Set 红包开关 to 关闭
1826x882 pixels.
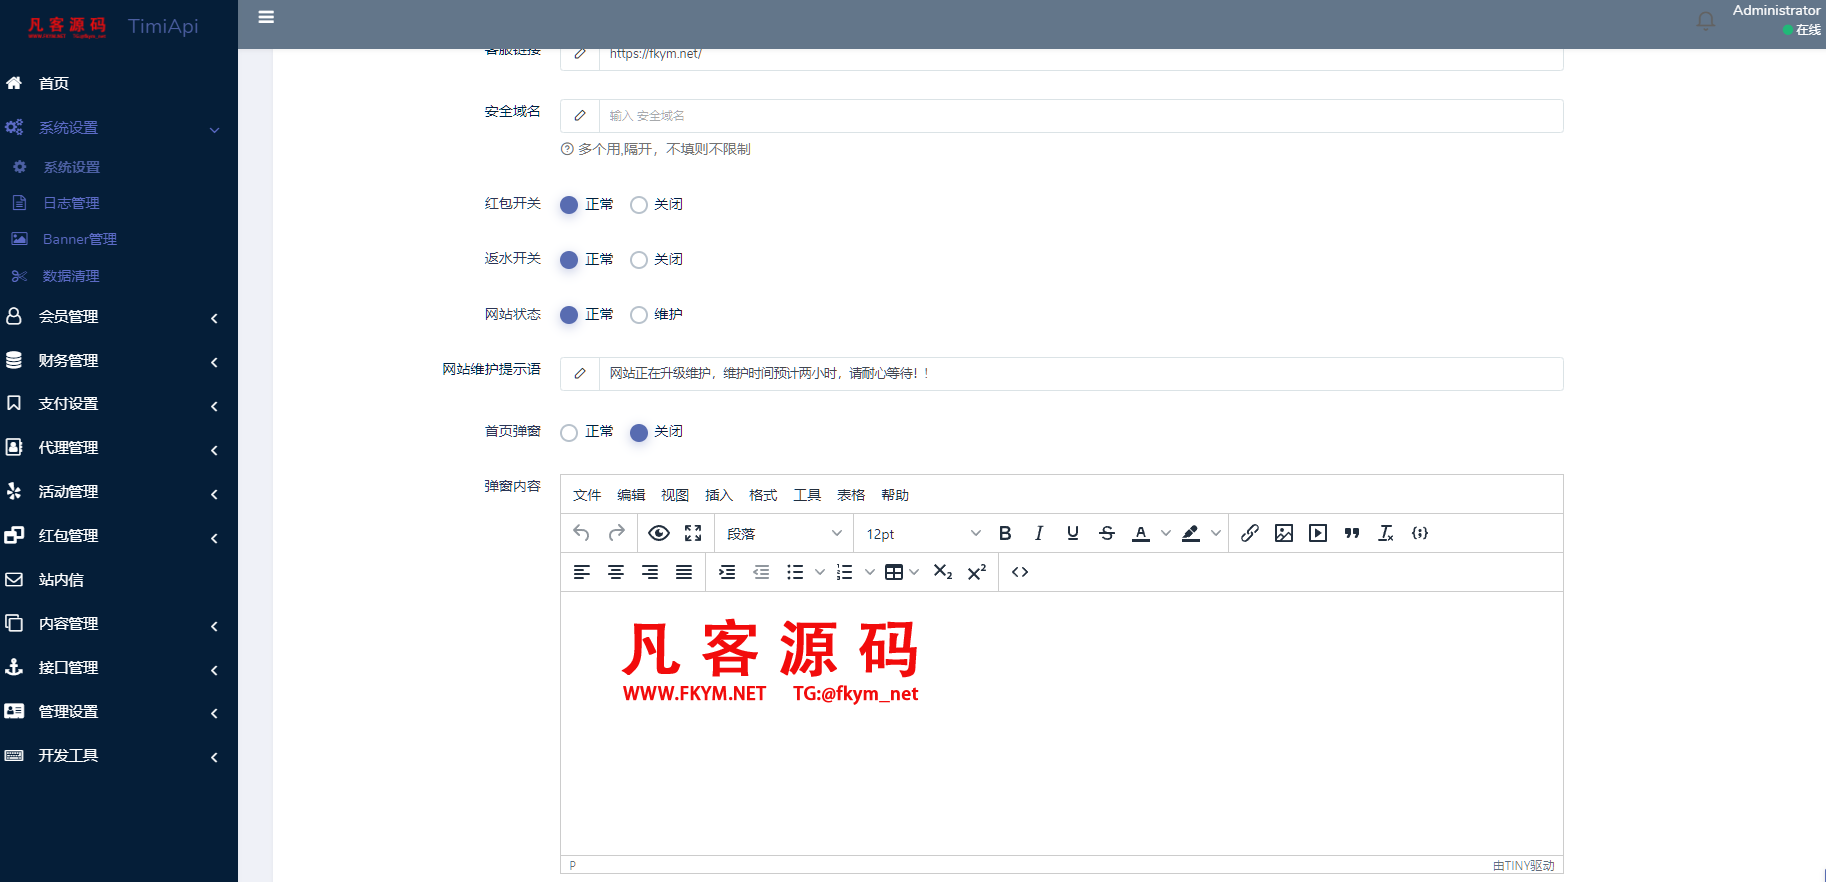click(x=639, y=205)
